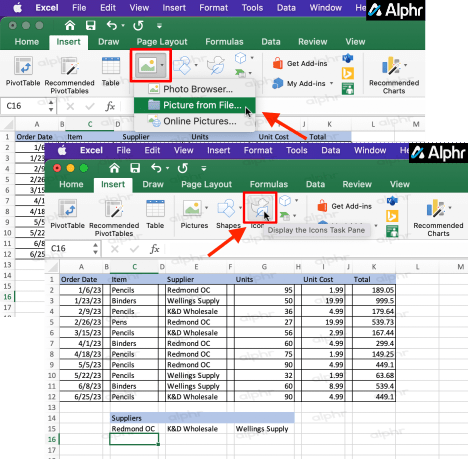468x459 pixels.
Task: Switch to the Formulas tab in lower window
Action: [x=269, y=184]
